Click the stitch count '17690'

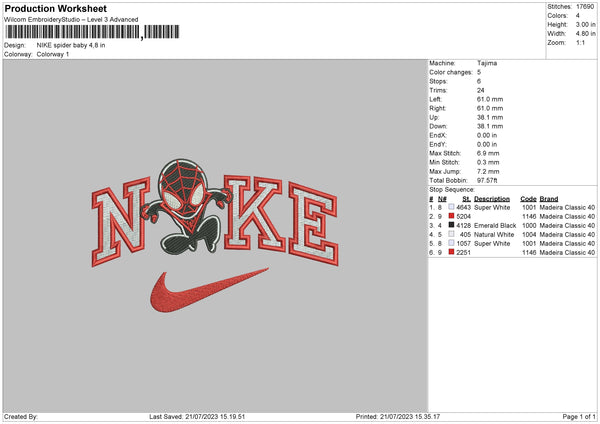[585, 7]
